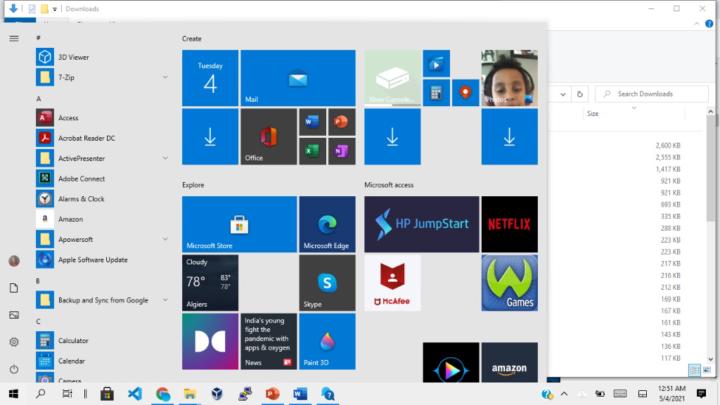This screenshot has height=405, width=720.
Task: Open Acrobat Reader DC from the app list
Action: pyautogui.click(x=86, y=138)
